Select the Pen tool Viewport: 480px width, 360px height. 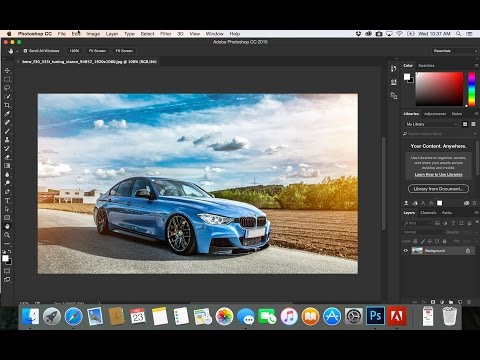(x=7, y=192)
